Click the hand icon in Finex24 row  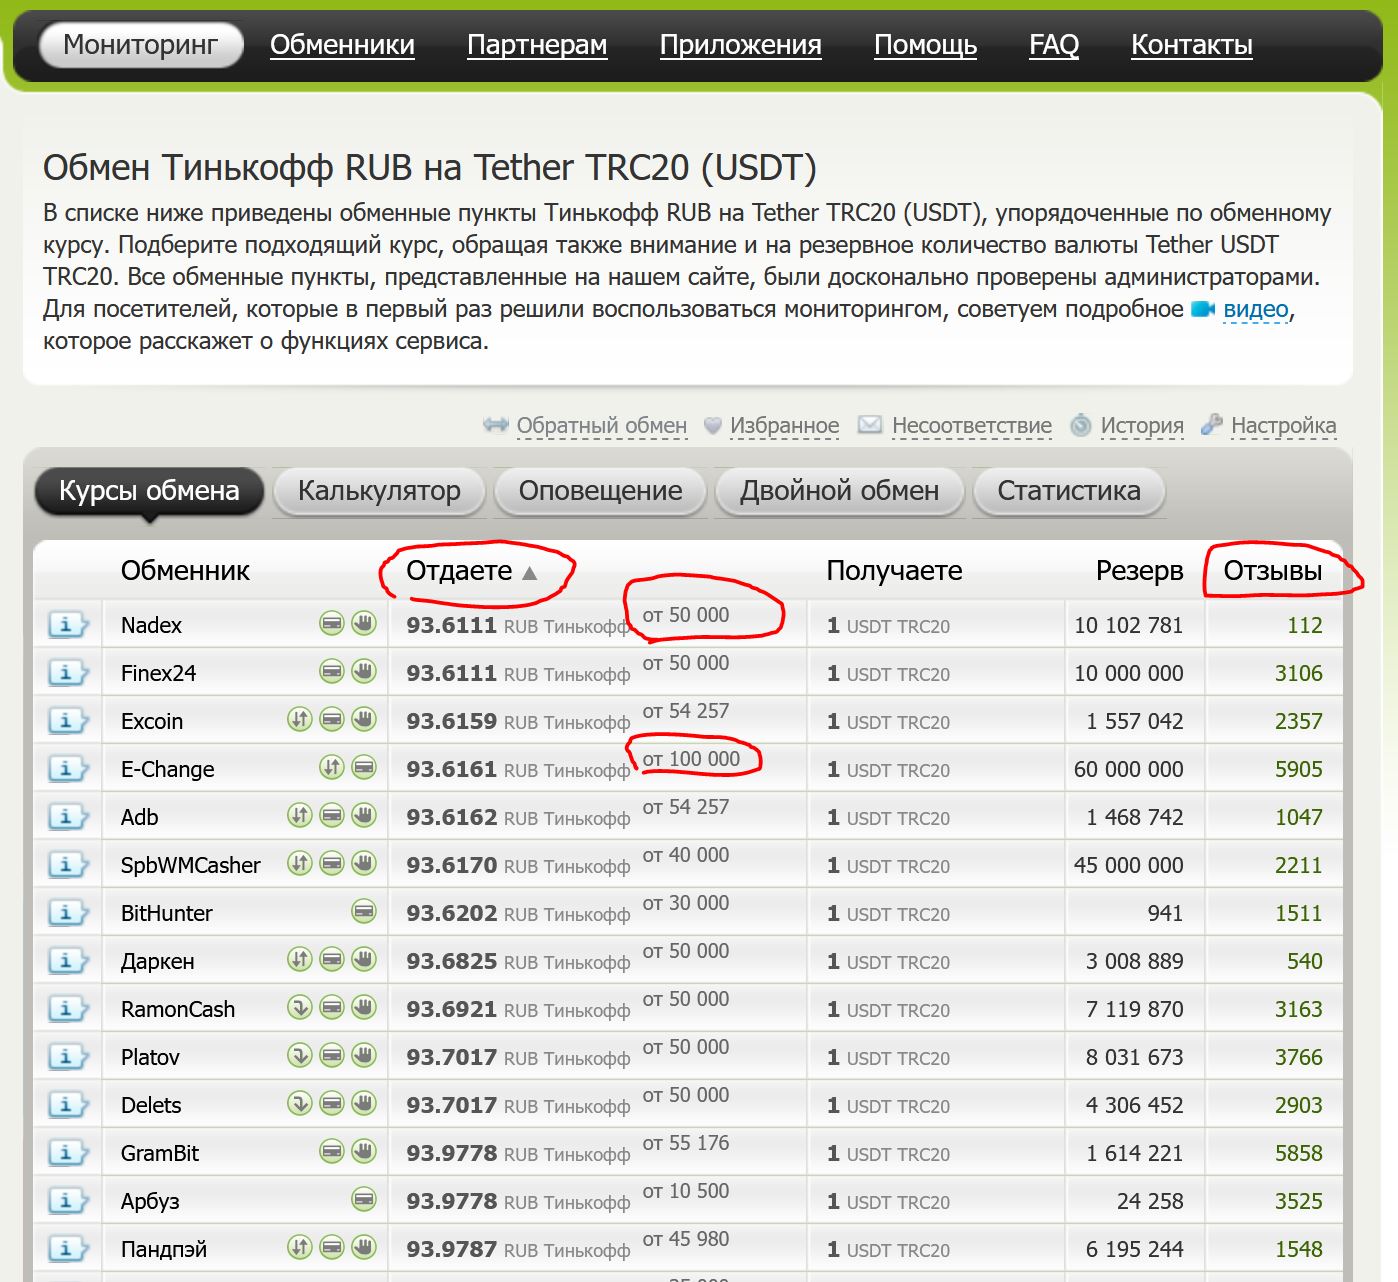[364, 672]
